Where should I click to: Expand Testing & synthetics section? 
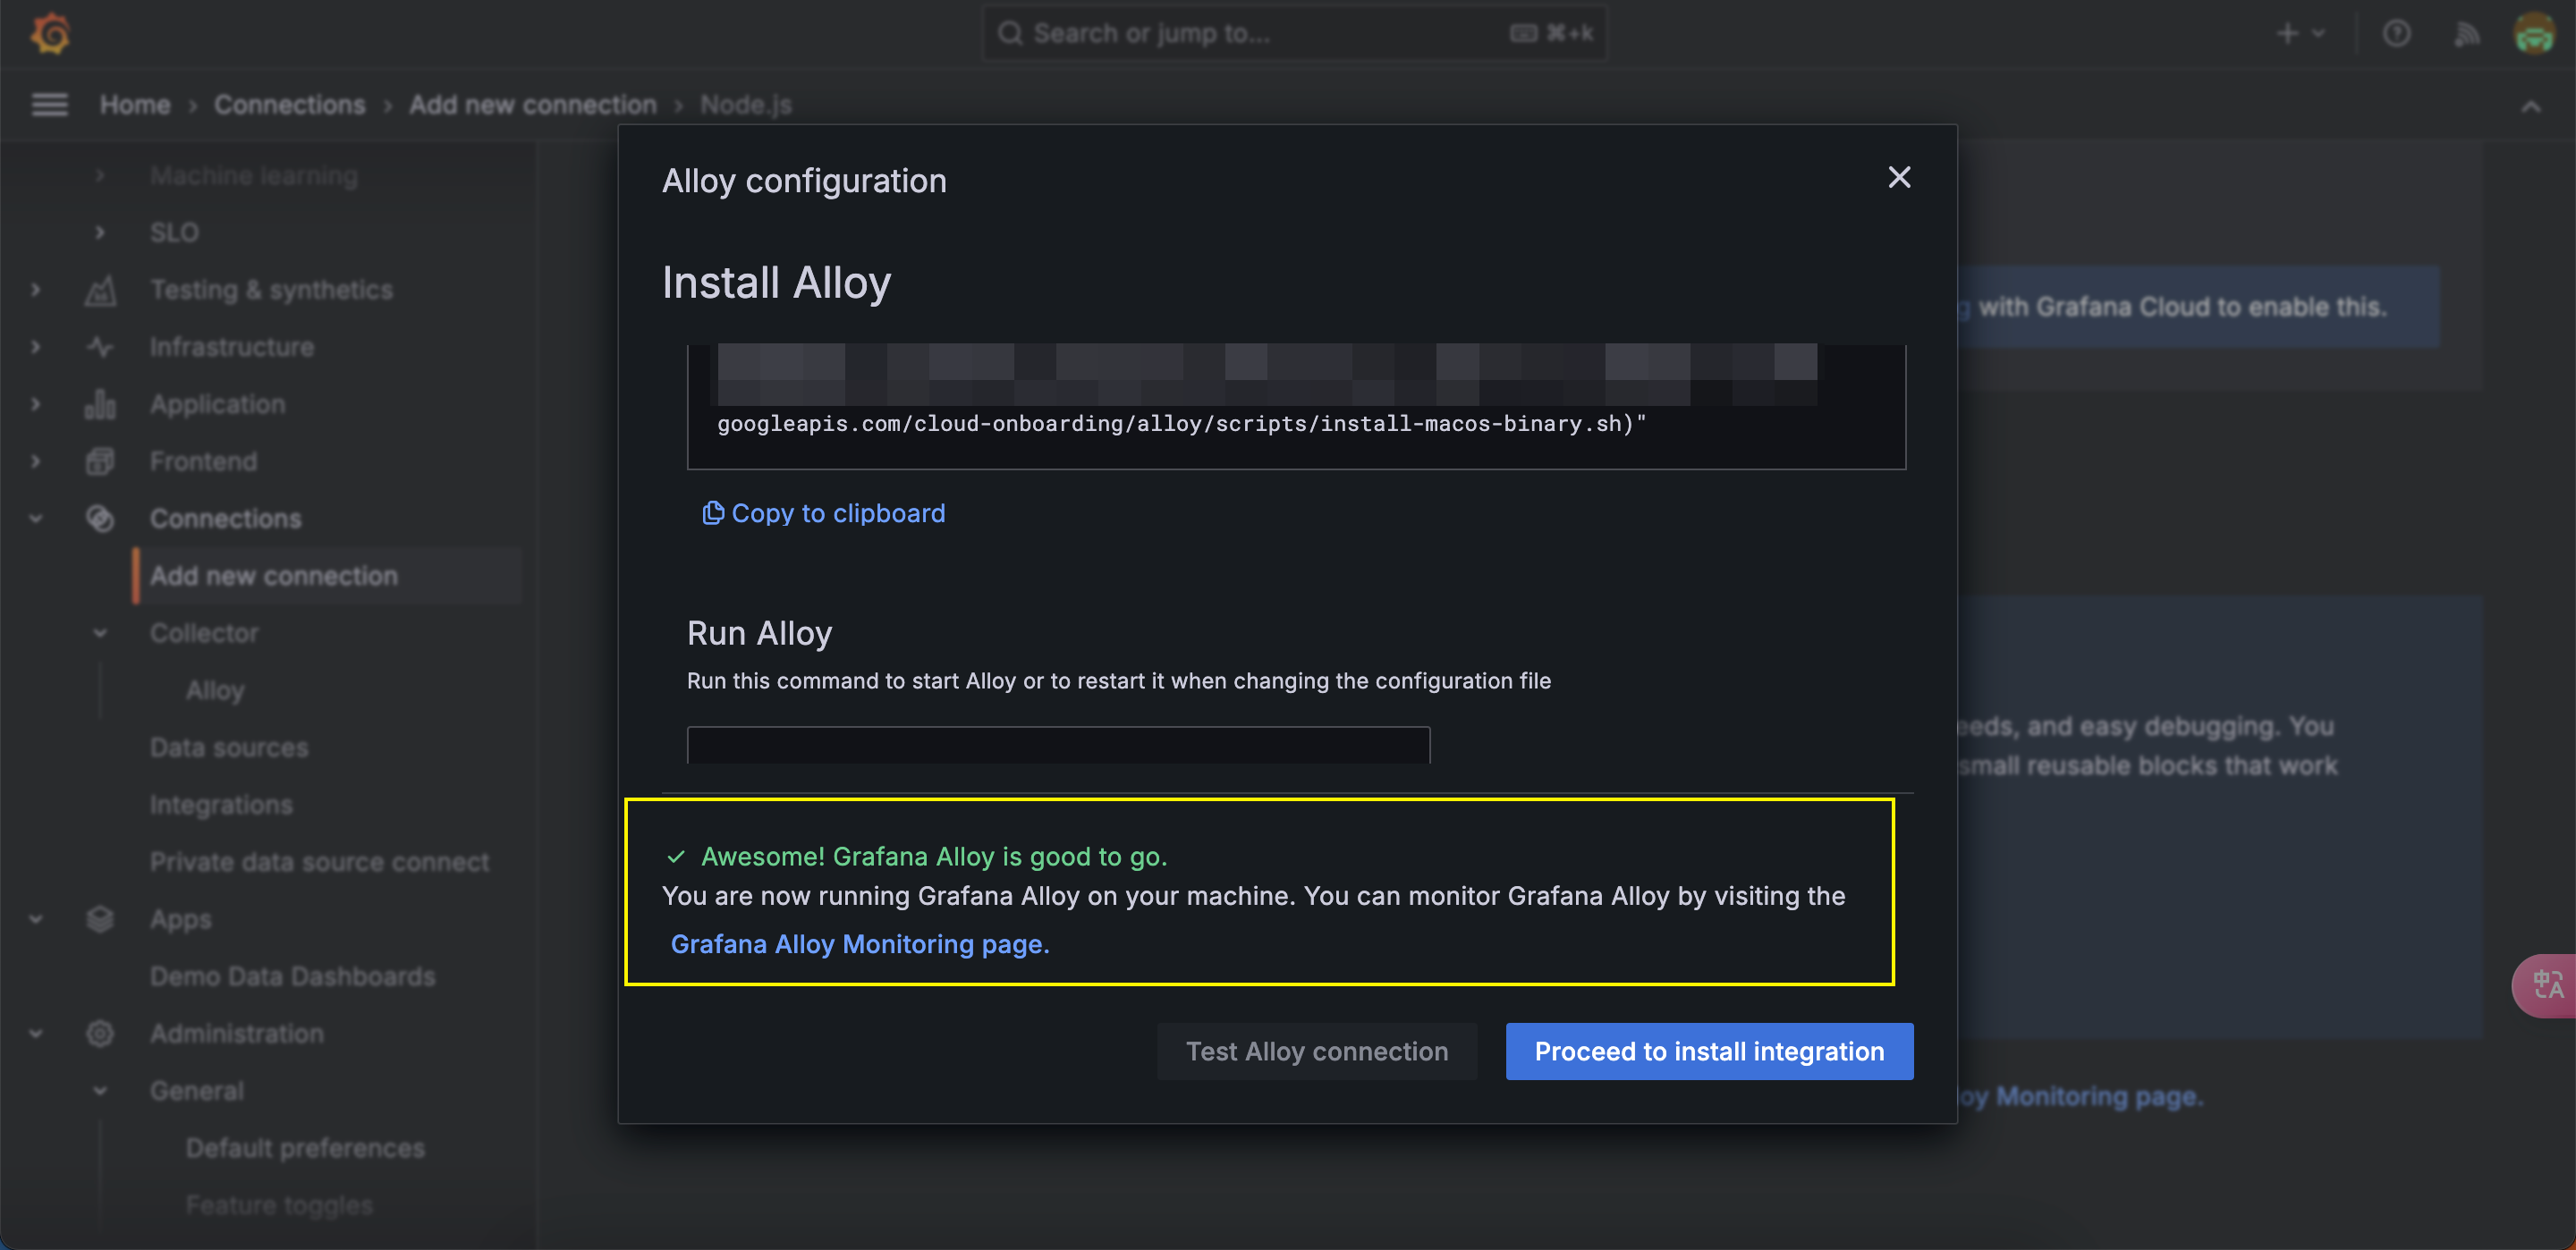tap(36, 290)
